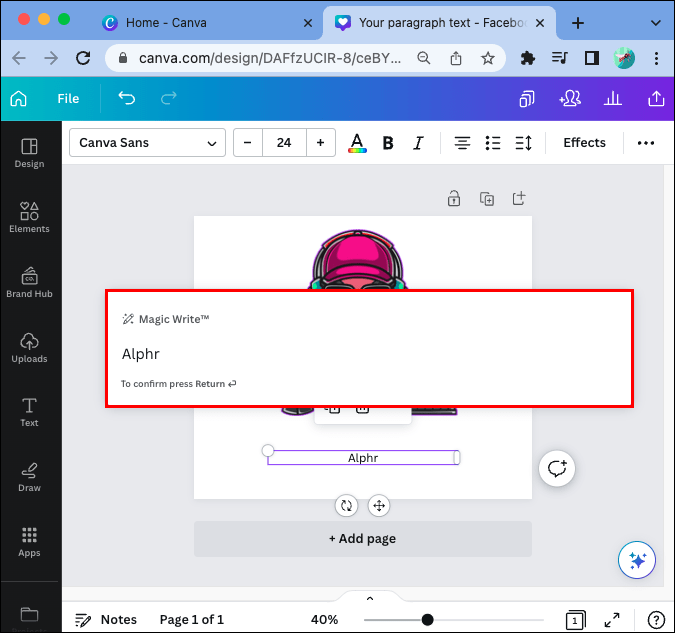Undo the last action
Image resolution: width=675 pixels, height=633 pixels.
point(127,99)
